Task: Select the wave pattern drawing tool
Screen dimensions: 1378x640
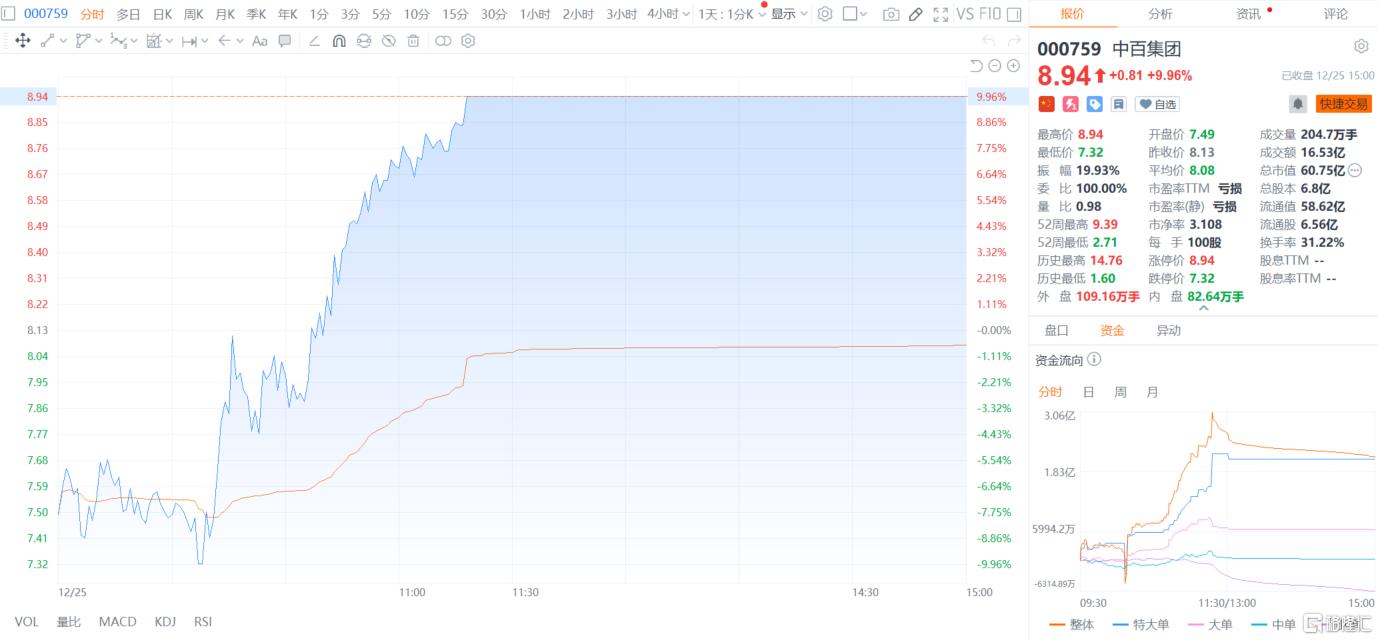Action: tap(118, 41)
